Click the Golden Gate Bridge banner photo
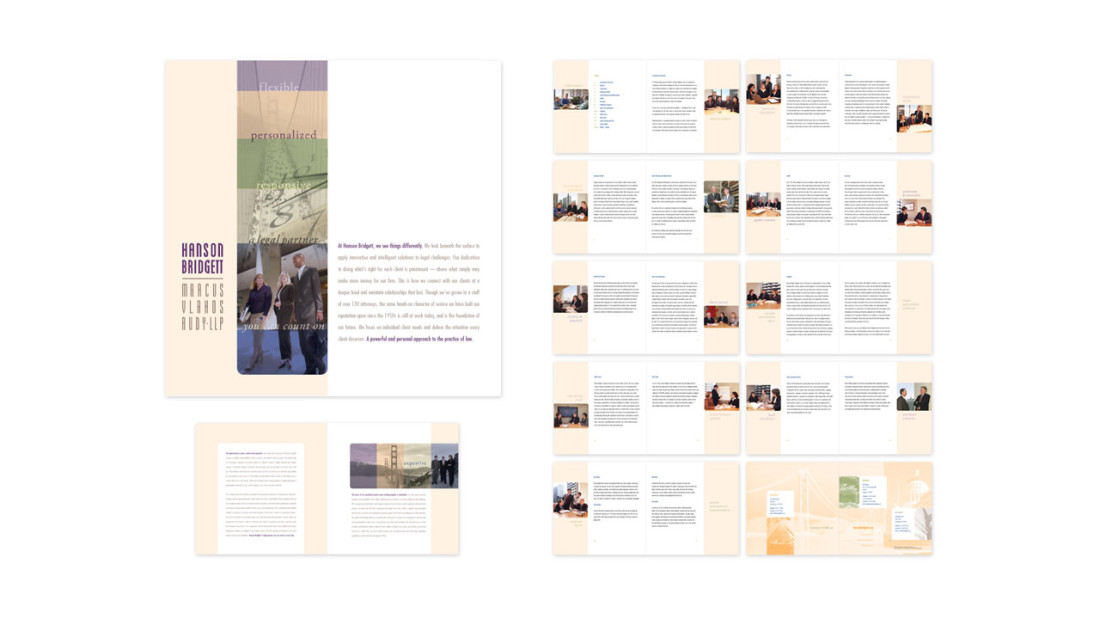Viewport: 1100px width, 619px height. [404, 466]
